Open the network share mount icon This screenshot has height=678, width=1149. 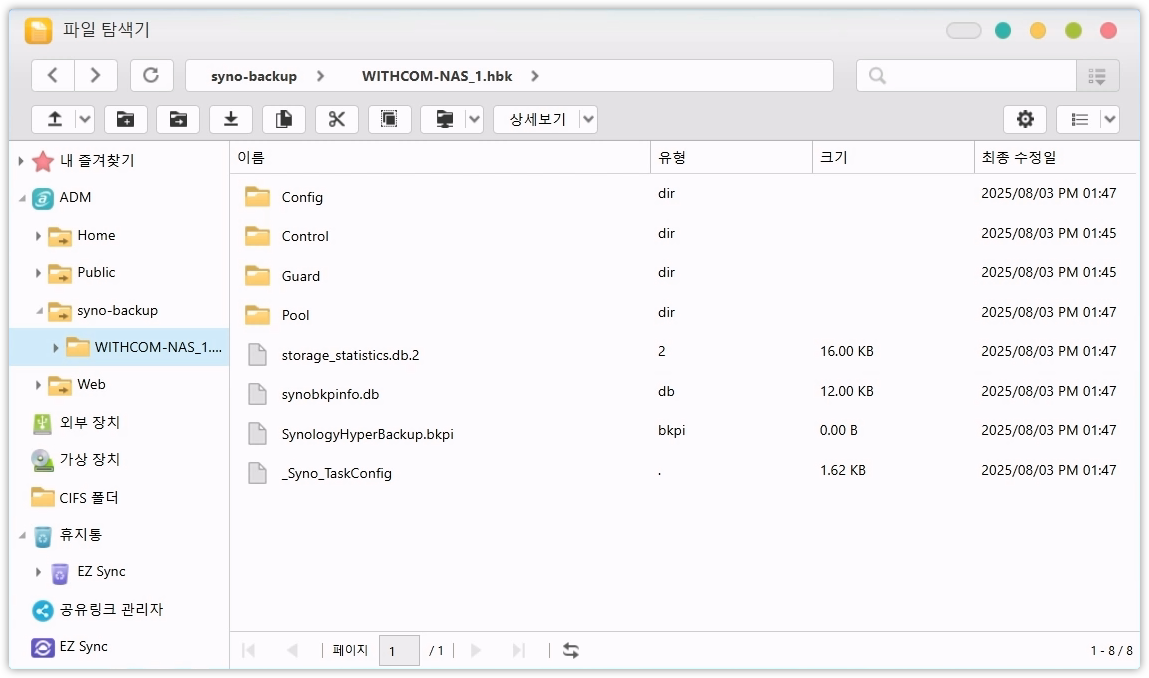441,119
